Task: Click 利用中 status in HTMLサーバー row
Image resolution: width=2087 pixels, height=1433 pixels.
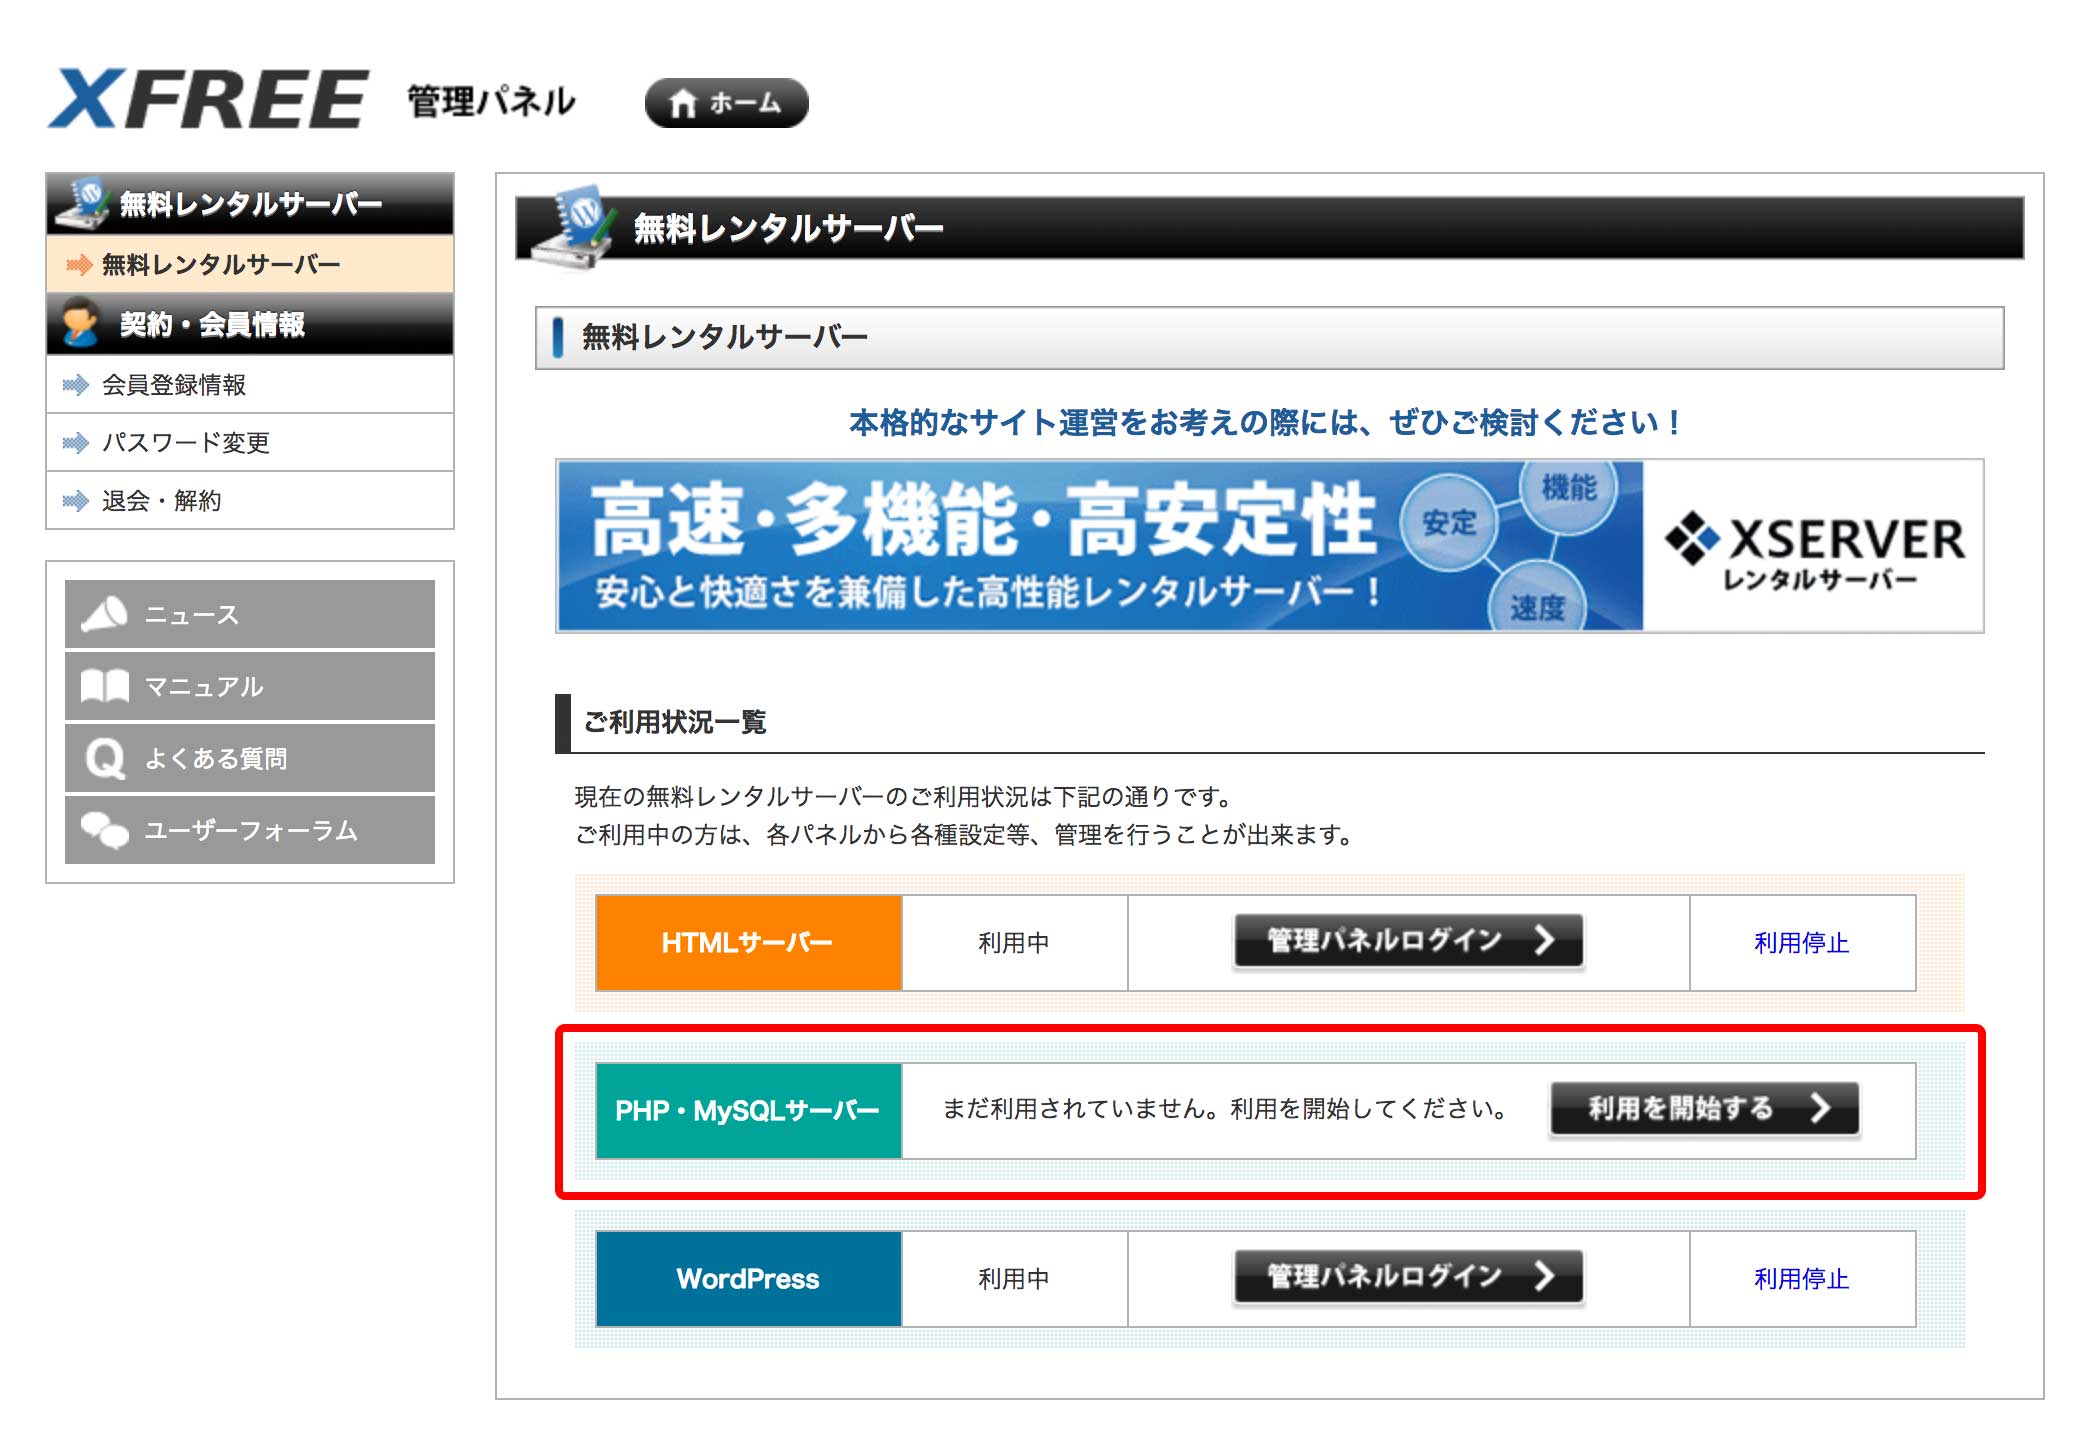Action: pyautogui.click(x=1014, y=943)
